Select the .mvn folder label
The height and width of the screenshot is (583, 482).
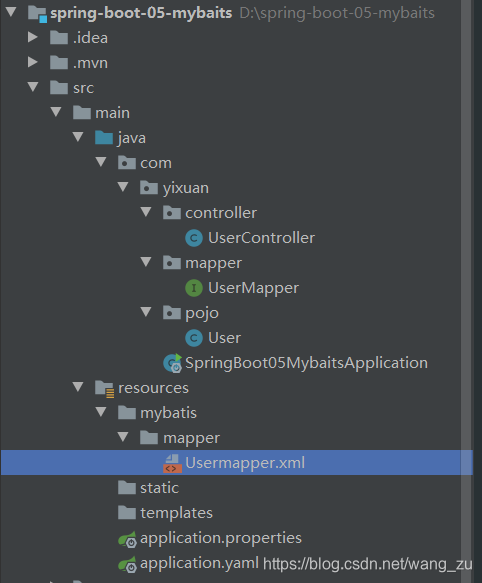point(90,63)
